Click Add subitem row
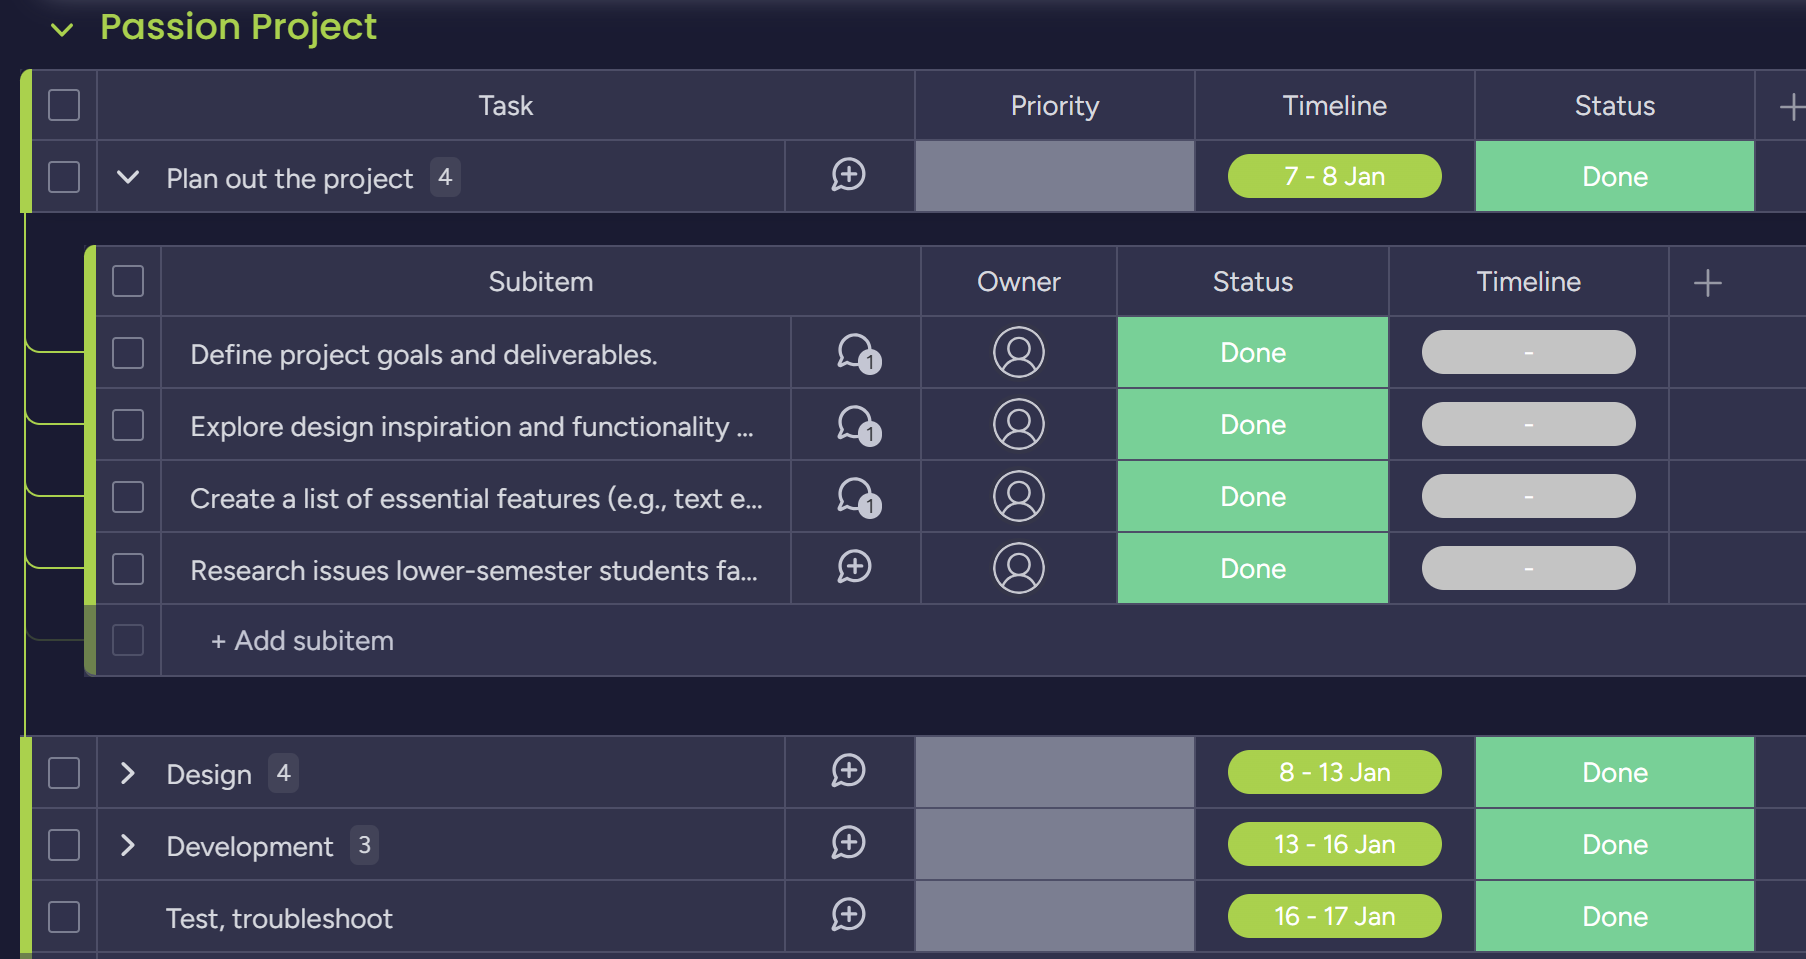The height and width of the screenshot is (959, 1806). 303,641
